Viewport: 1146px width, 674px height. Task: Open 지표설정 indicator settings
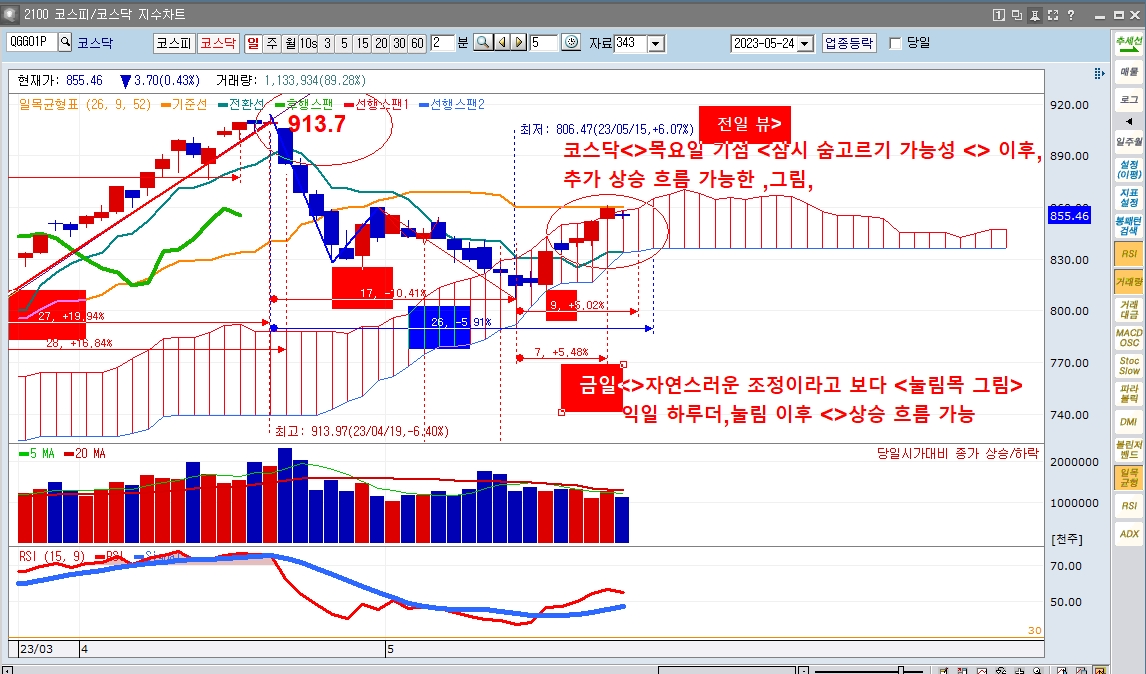click(x=1129, y=197)
